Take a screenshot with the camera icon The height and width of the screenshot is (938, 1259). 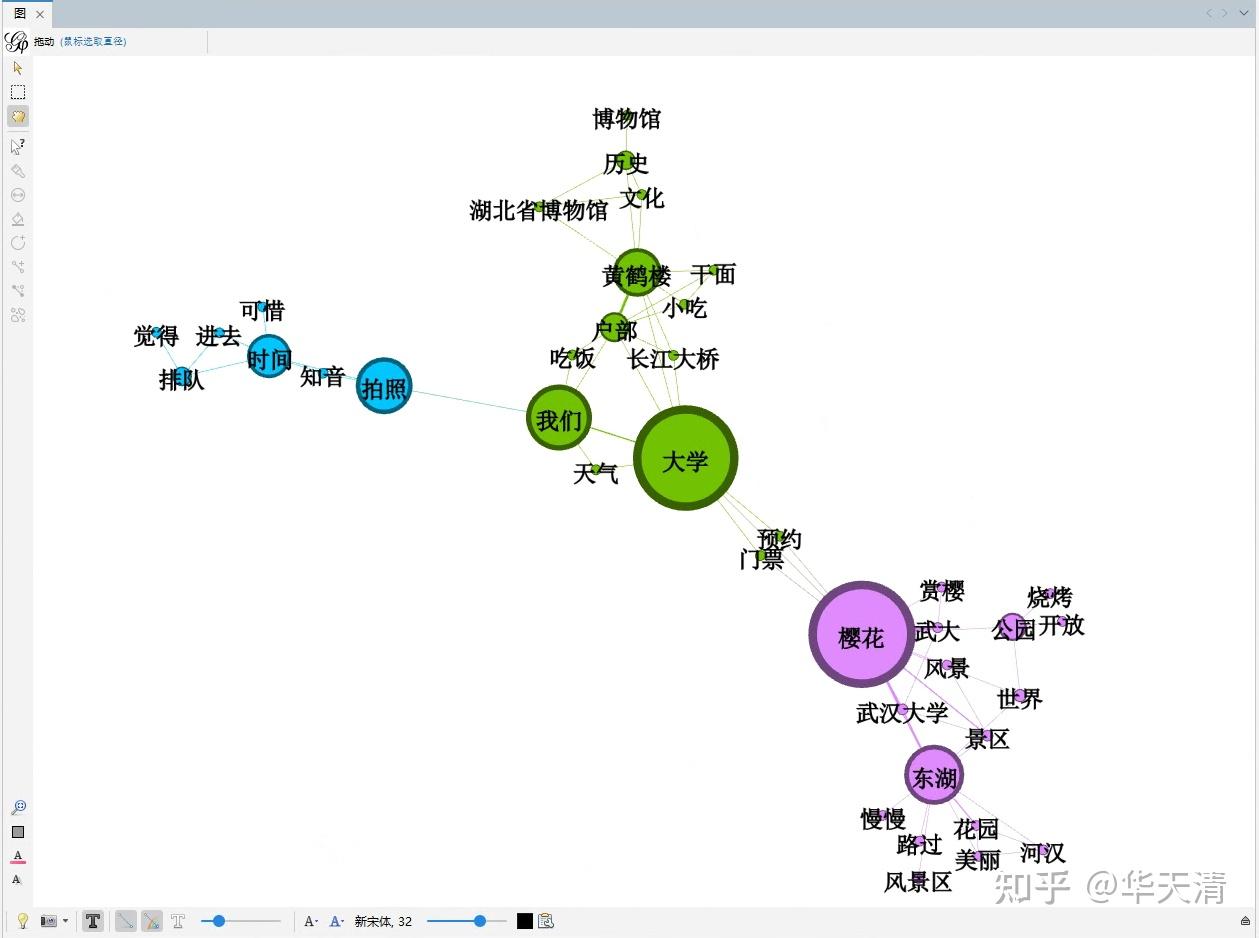click(x=48, y=921)
